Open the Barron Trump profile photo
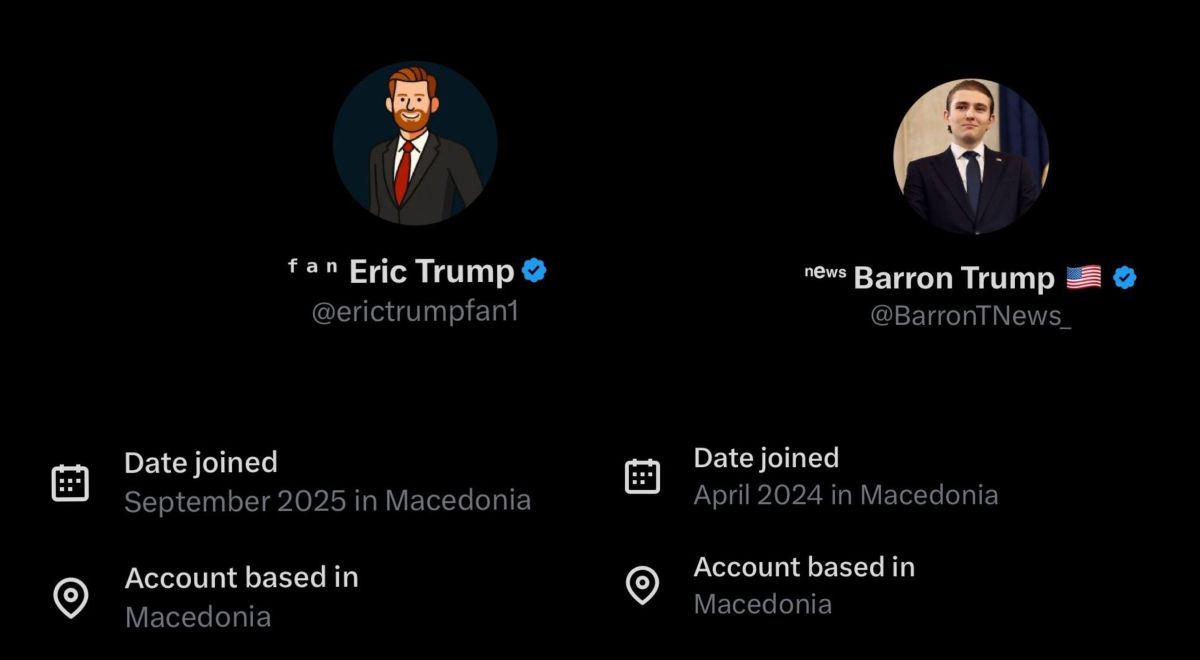The height and width of the screenshot is (660, 1200). click(x=971, y=157)
